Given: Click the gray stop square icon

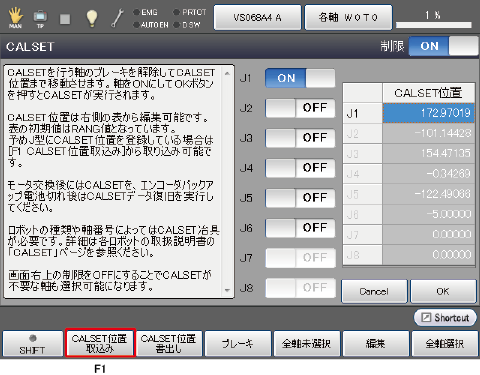Looking at the screenshot, I should (65, 19).
